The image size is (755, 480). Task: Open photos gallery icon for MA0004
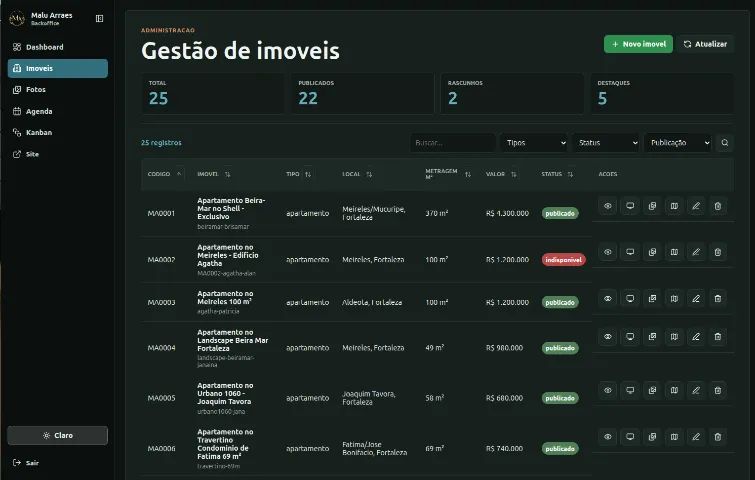pos(652,337)
